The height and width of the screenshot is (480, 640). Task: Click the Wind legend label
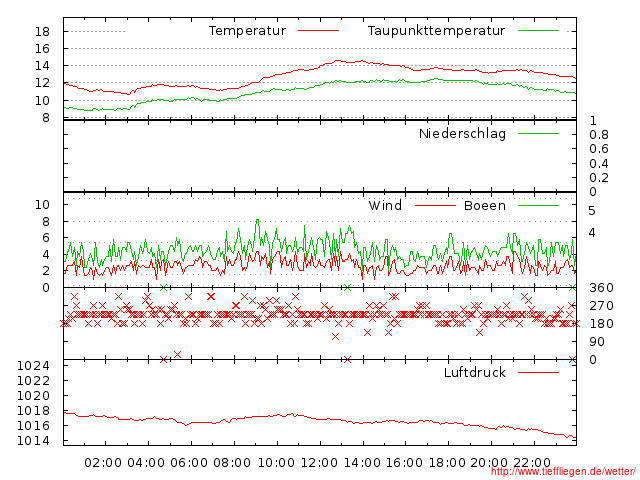pos(385,205)
